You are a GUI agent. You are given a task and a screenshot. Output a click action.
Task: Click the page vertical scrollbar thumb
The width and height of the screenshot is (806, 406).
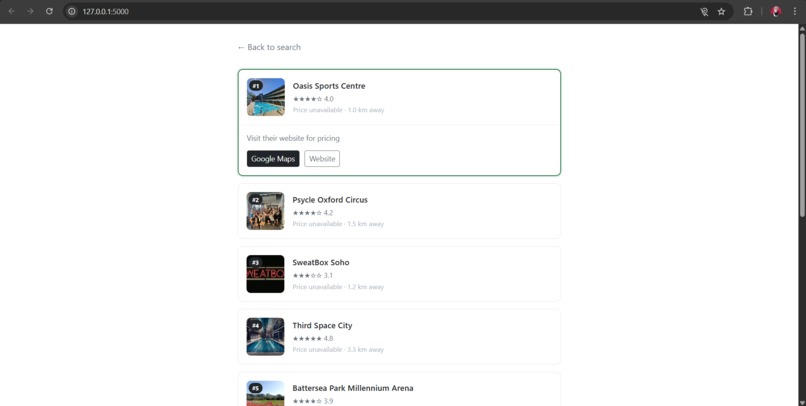[x=801, y=123]
